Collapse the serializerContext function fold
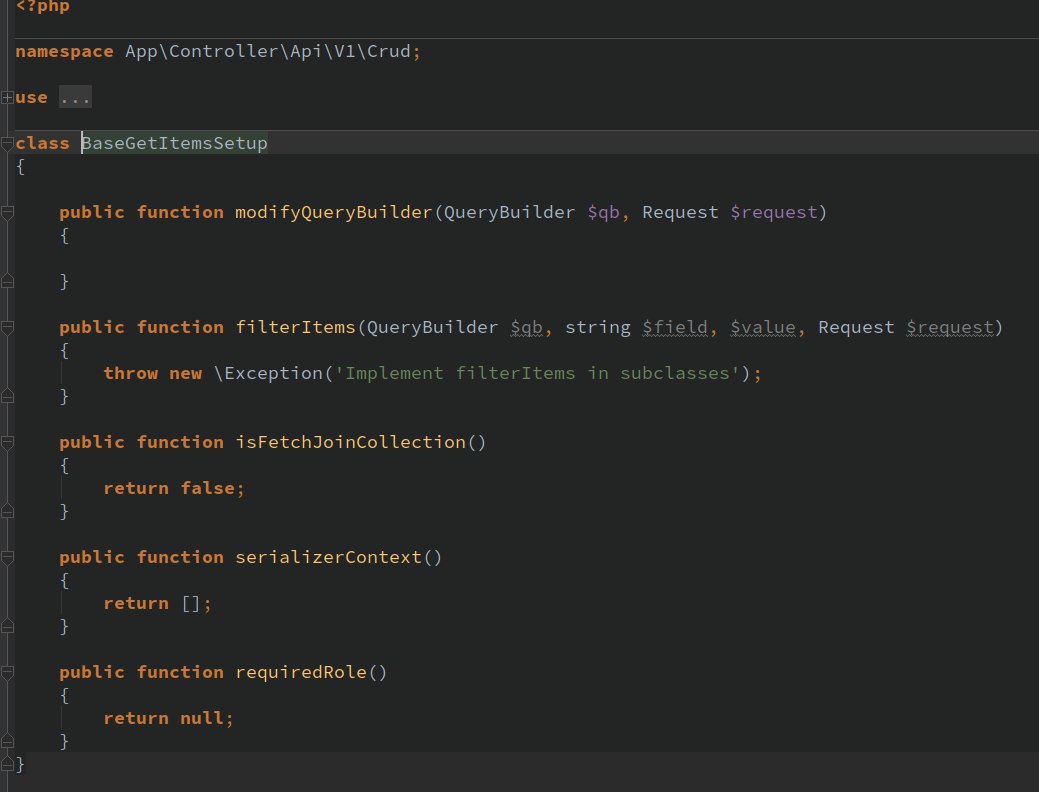The width and height of the screenshot is (1039, 792). (7, 557)
